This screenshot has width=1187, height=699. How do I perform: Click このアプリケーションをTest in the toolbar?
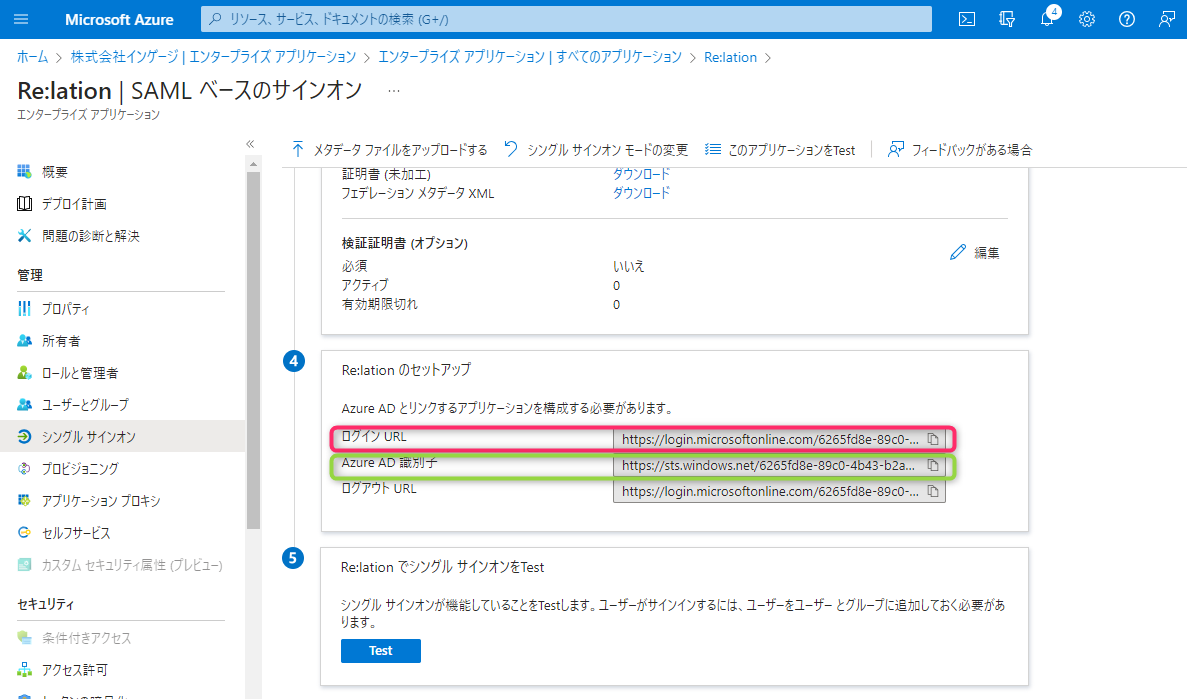click(x=780, y=150)
